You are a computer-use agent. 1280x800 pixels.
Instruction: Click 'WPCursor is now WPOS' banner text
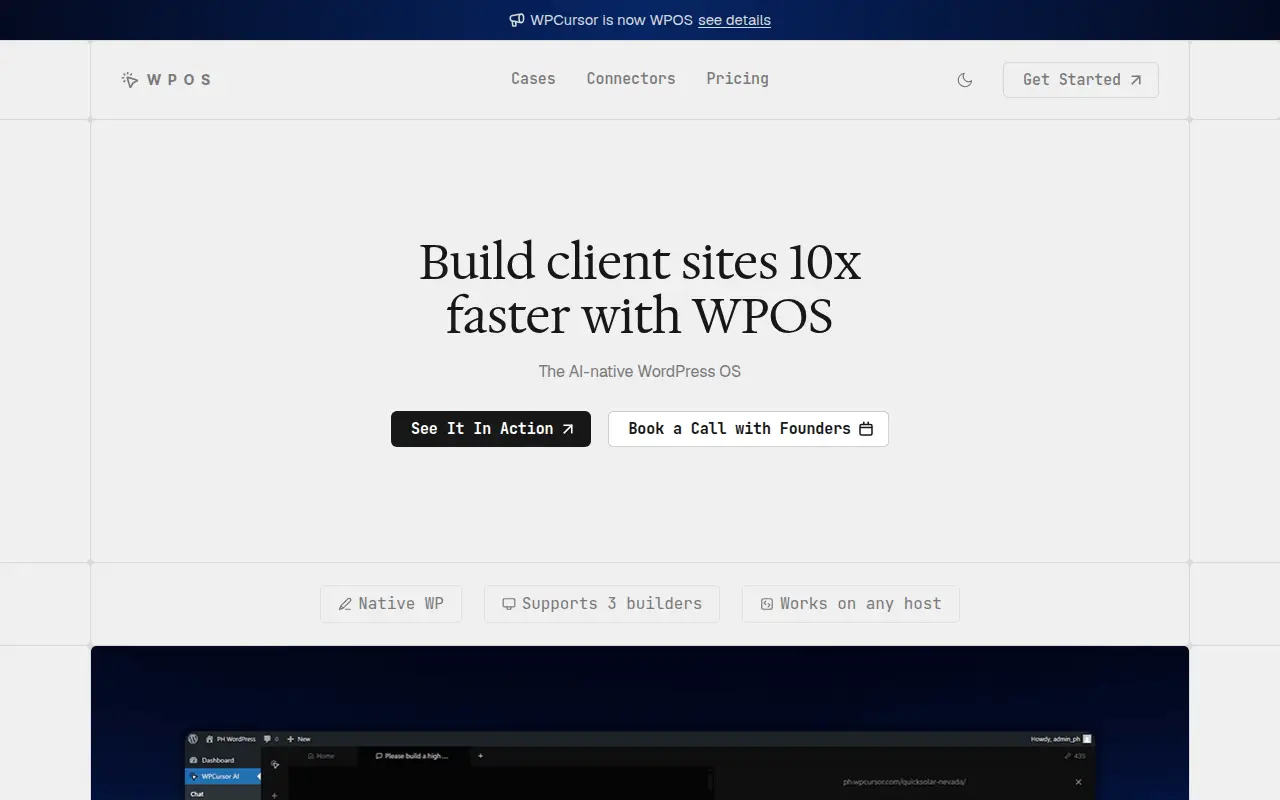[612, 20]
